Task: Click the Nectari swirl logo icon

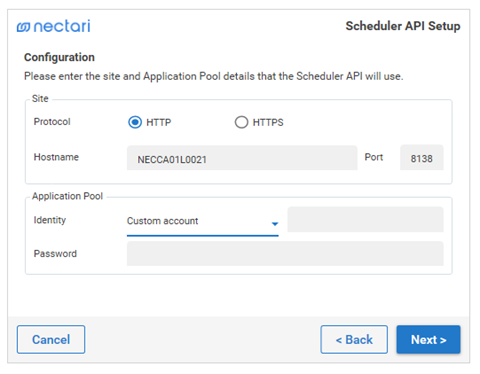Action: pos(23,27)
